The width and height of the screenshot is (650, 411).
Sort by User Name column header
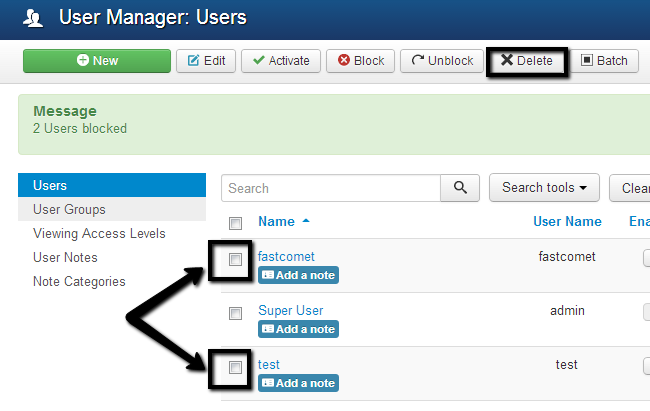coord(567,221)
